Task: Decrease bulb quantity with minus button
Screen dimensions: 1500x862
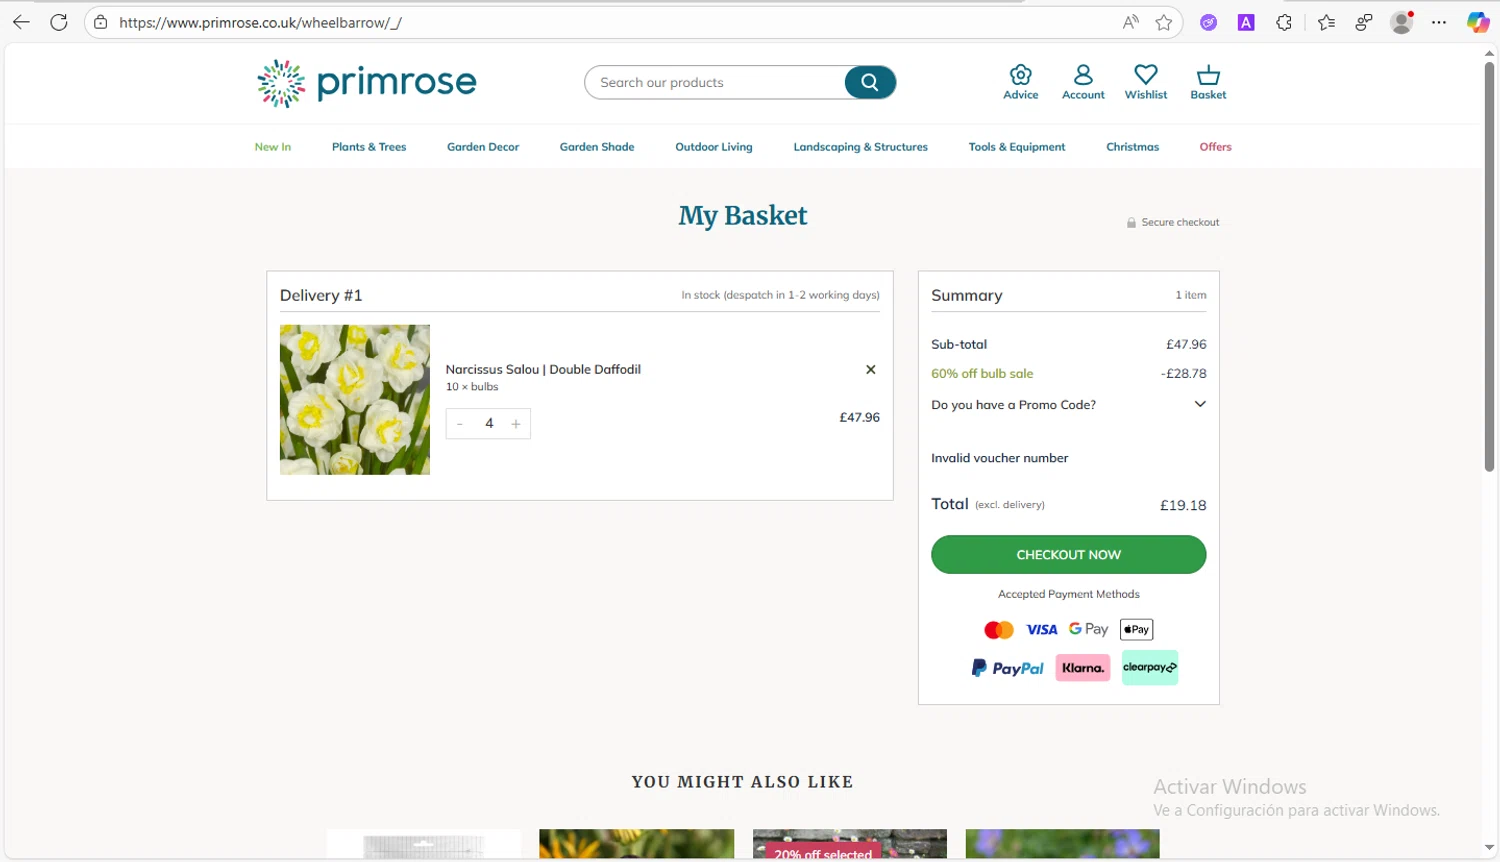Action: click(x=460, y=424)
